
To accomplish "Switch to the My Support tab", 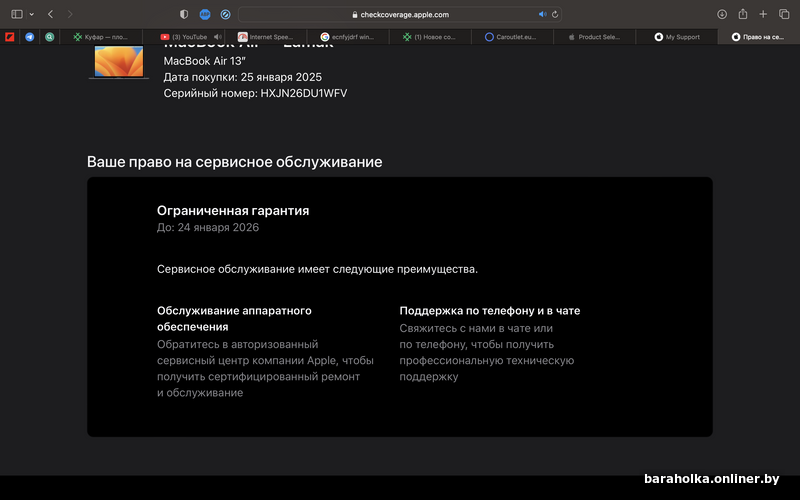I will (677, 37).
